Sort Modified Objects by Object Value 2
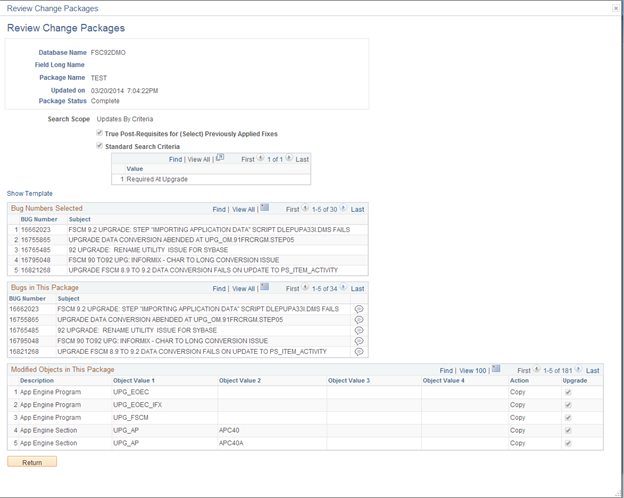 tap(240, 381)
